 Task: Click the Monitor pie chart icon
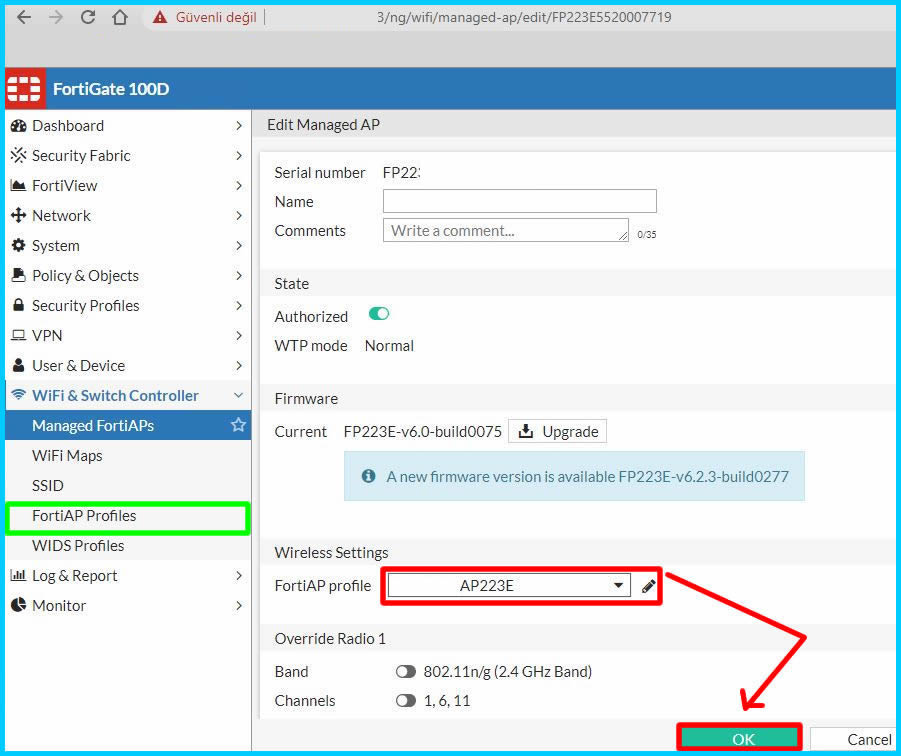click(x=18, y=605)
